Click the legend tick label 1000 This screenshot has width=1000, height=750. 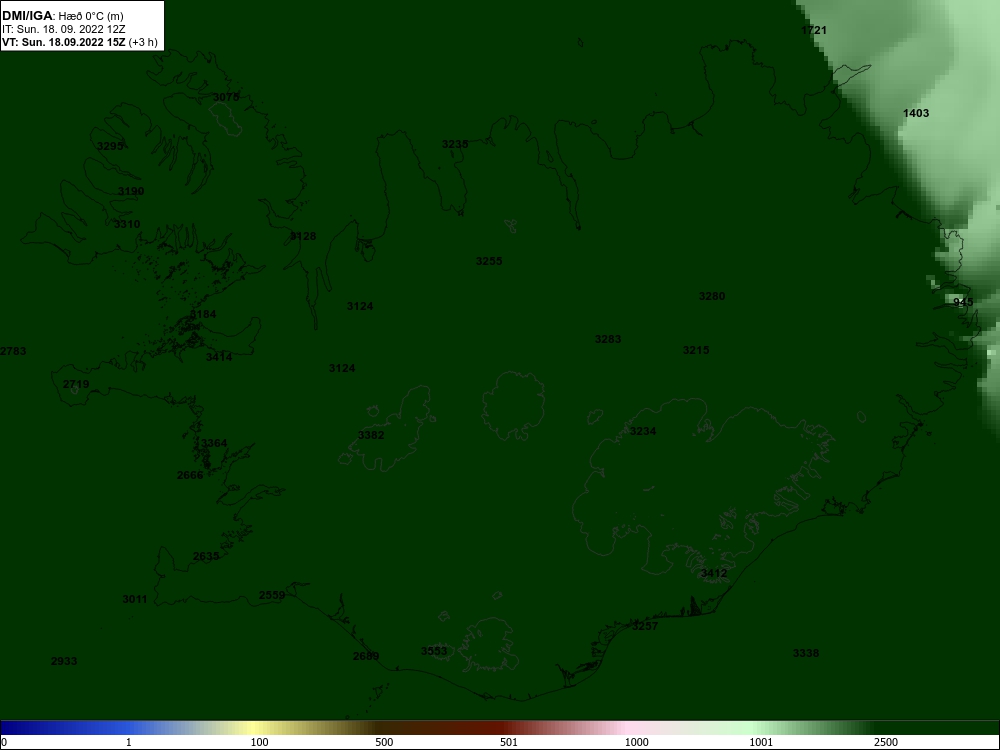636,742
